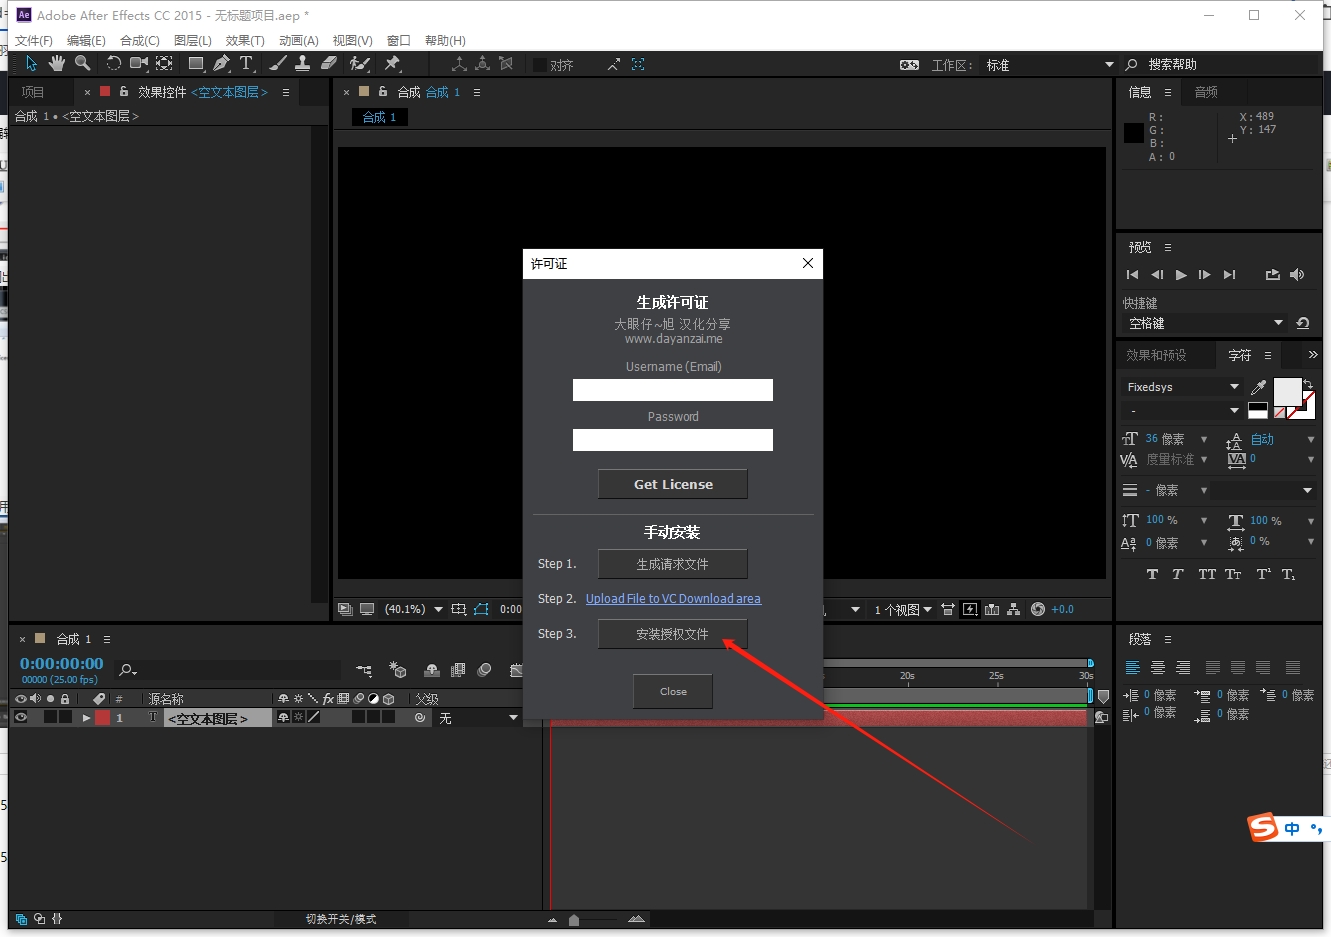Open the 效果(T) menu

pos(245,40)
